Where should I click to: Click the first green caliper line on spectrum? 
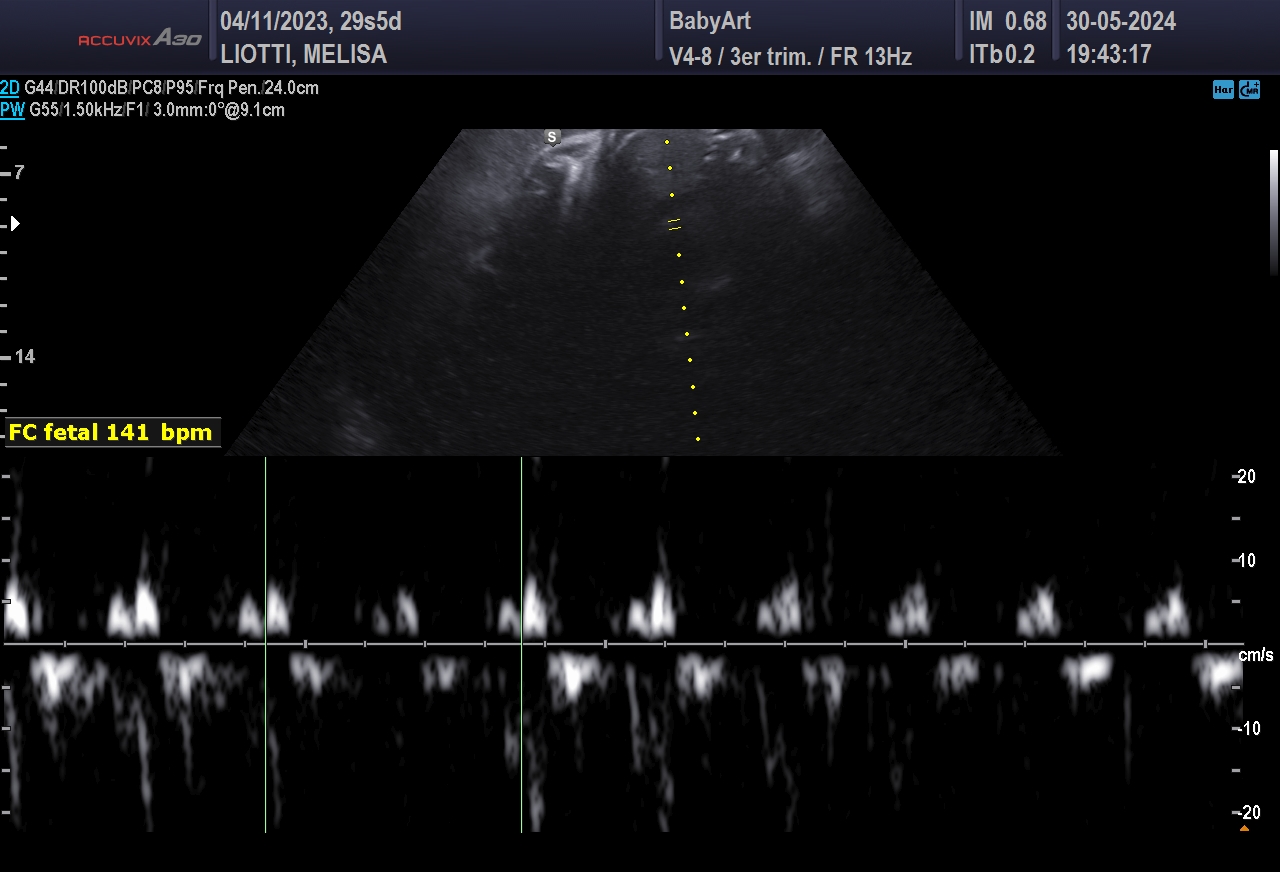point(265,644)
